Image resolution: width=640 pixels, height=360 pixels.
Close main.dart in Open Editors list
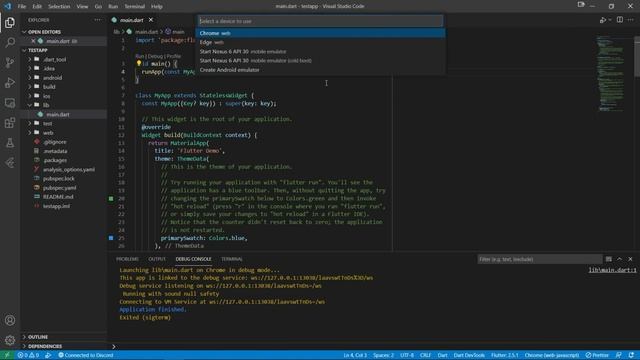tap(33, 41)
